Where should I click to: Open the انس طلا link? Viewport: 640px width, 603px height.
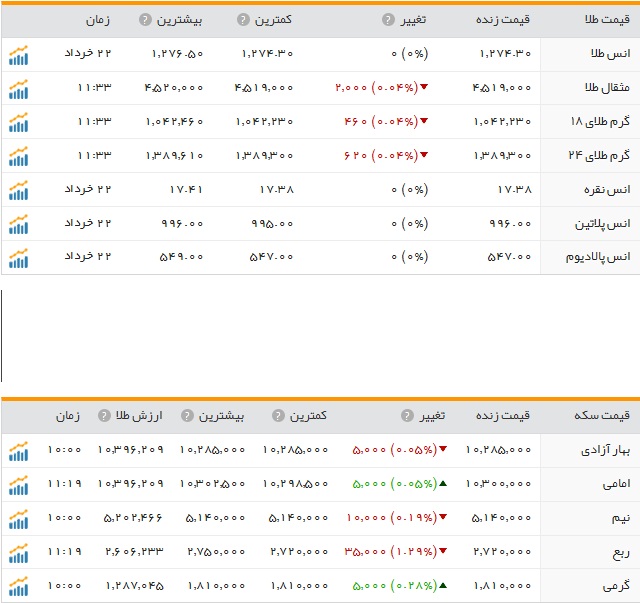(611, 53)
